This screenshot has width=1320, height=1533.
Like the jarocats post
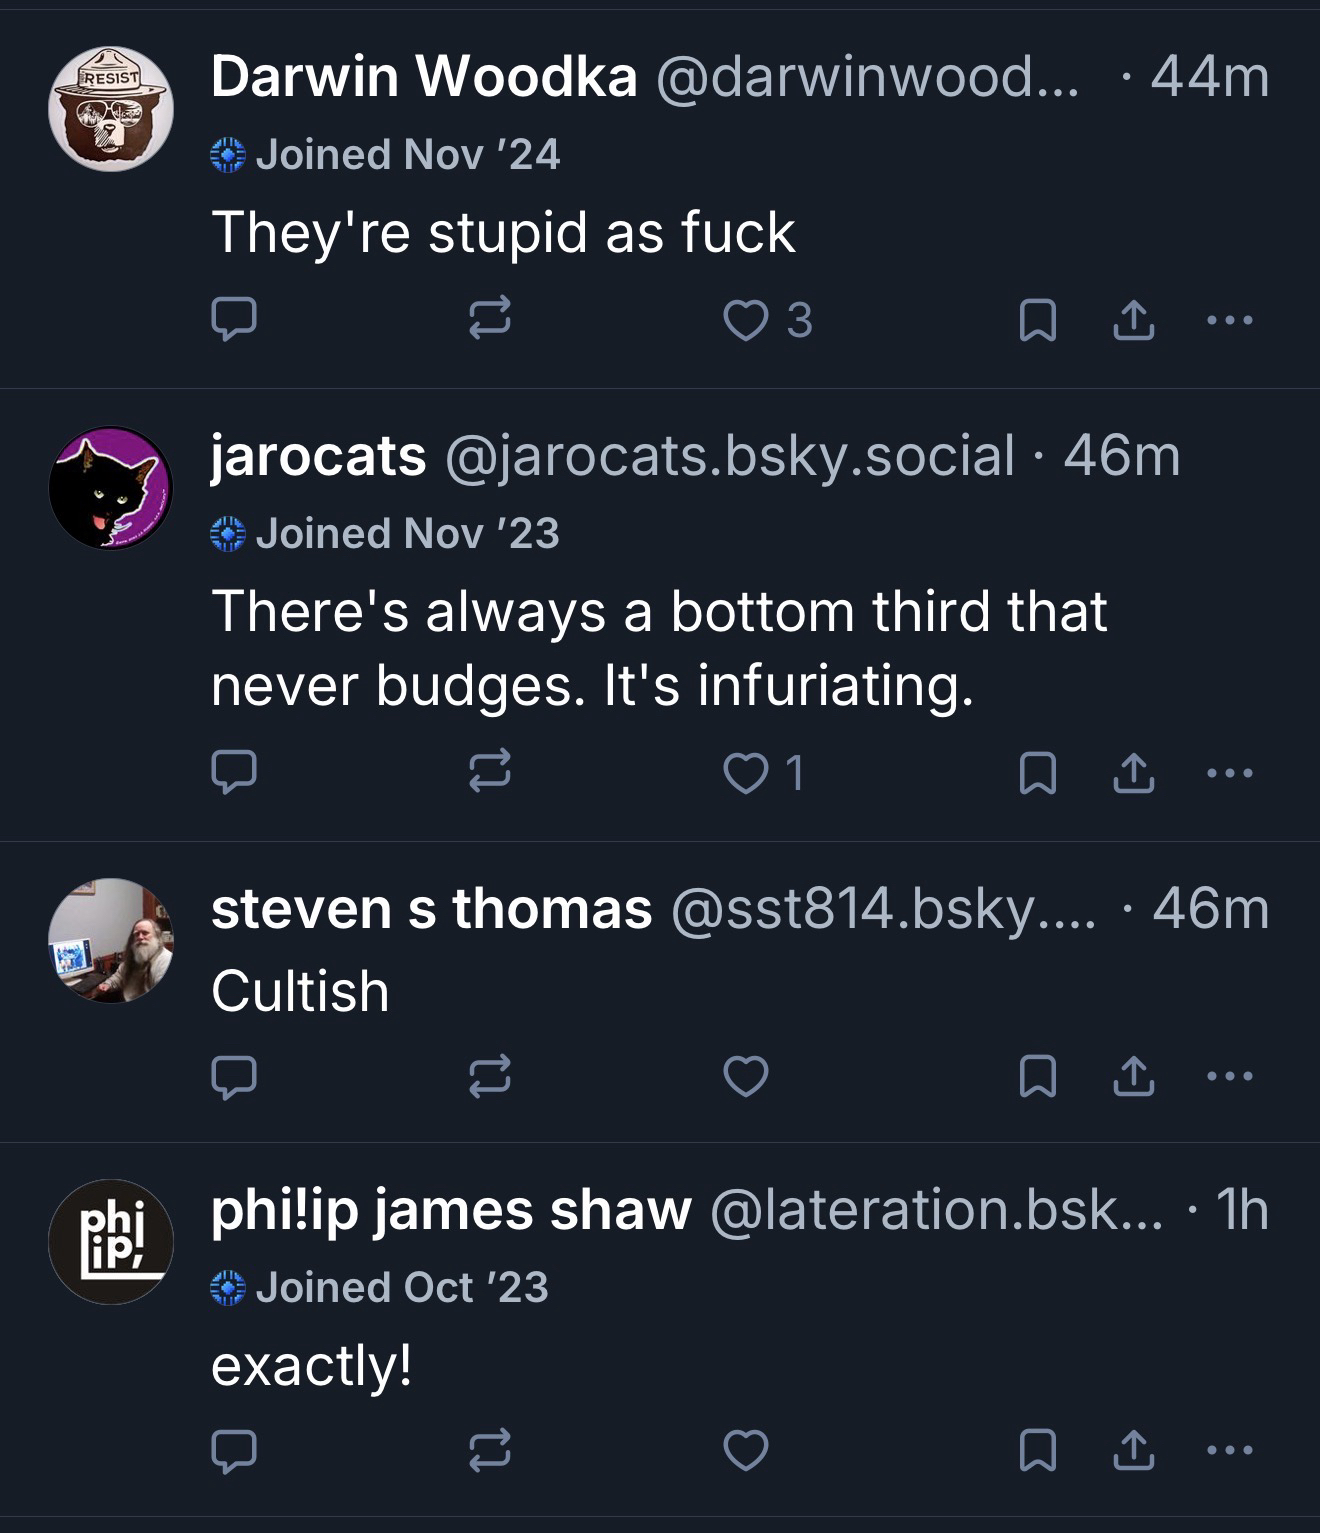click(x=746, y=773)
